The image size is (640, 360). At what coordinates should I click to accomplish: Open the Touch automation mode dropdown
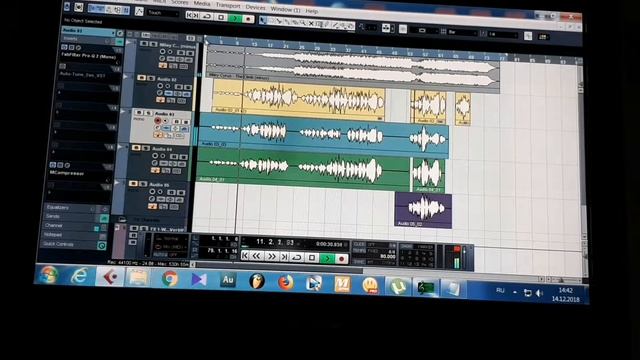[163, 13]
